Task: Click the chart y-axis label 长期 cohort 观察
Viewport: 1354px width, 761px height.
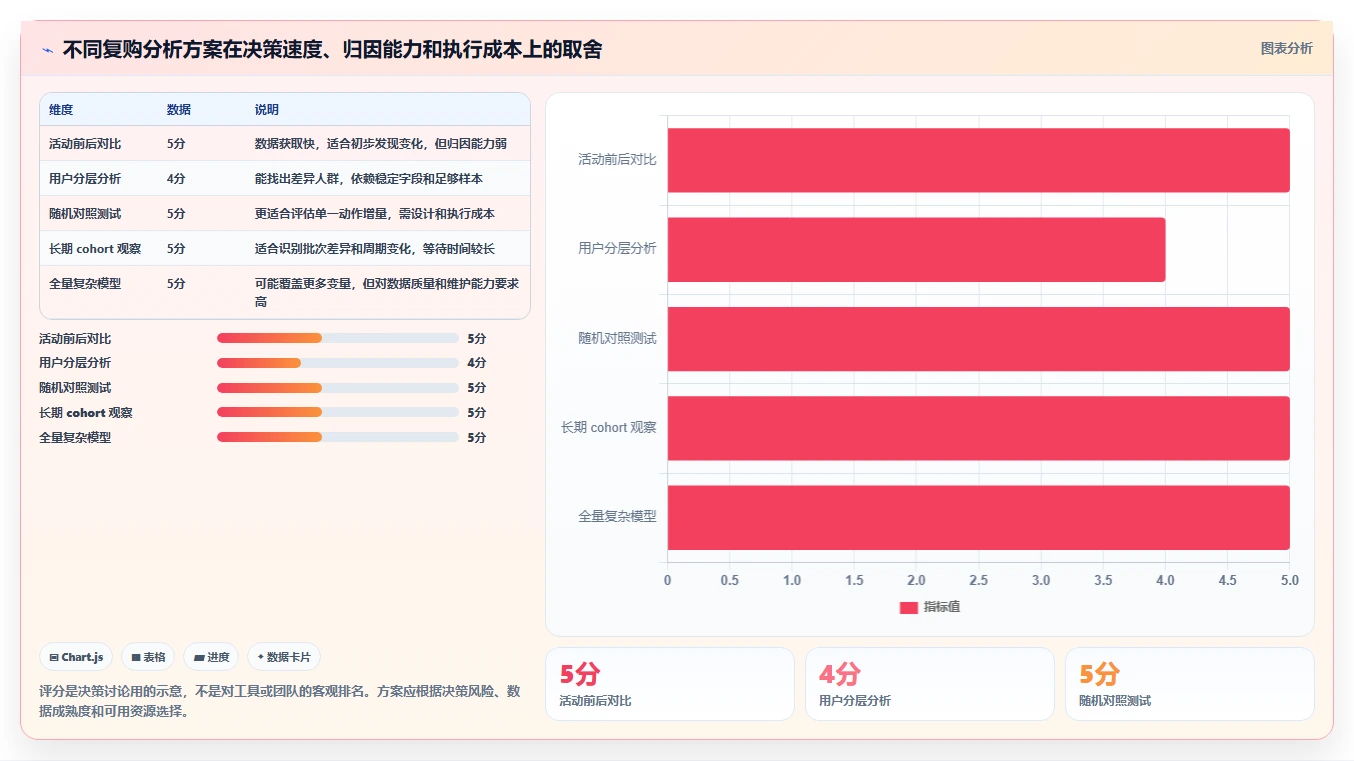Action: (609, 427)
